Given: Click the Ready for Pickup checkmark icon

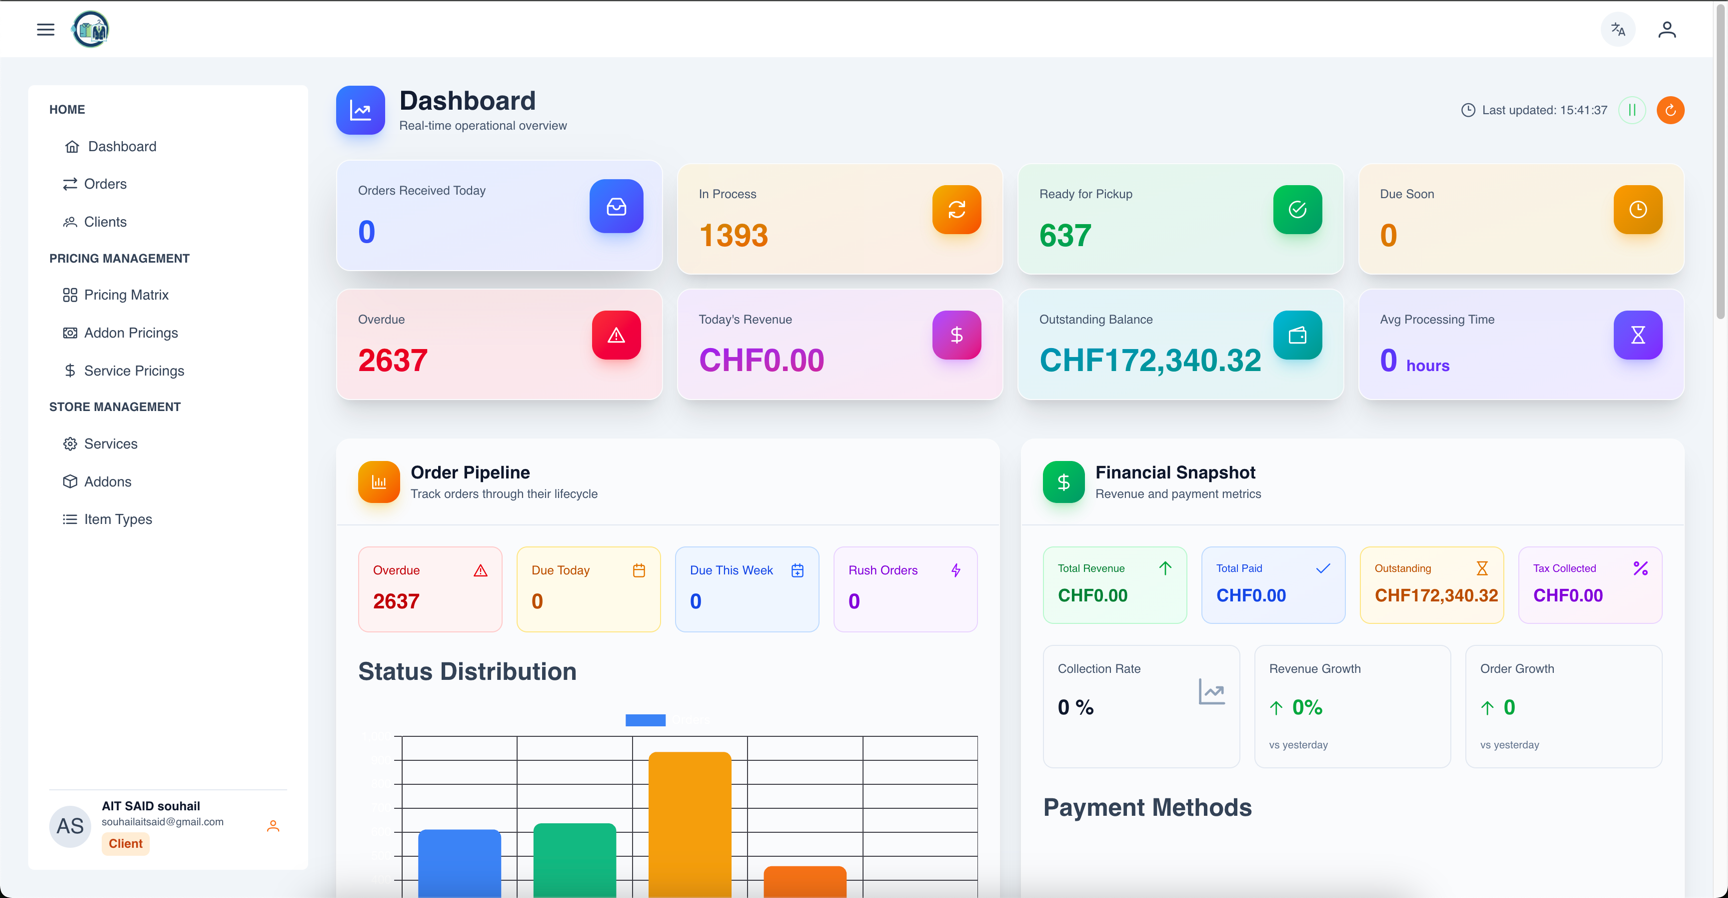Looking at the screenshot, I should 1298,209.
